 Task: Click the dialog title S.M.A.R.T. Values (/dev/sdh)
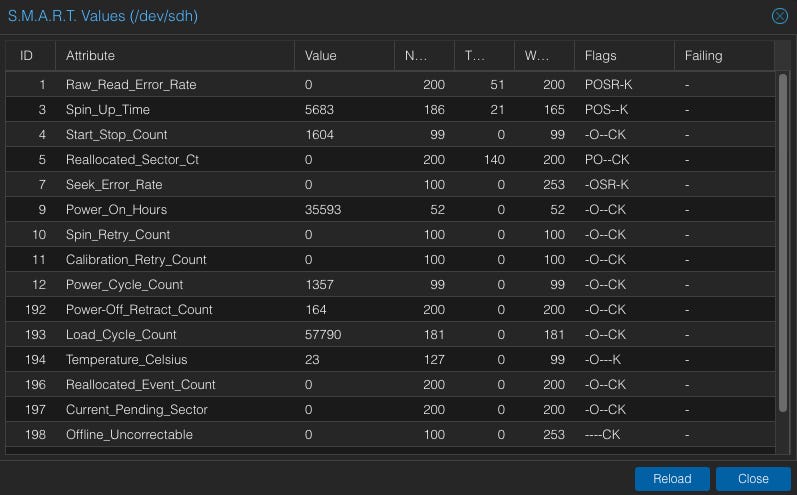point(103,16)
